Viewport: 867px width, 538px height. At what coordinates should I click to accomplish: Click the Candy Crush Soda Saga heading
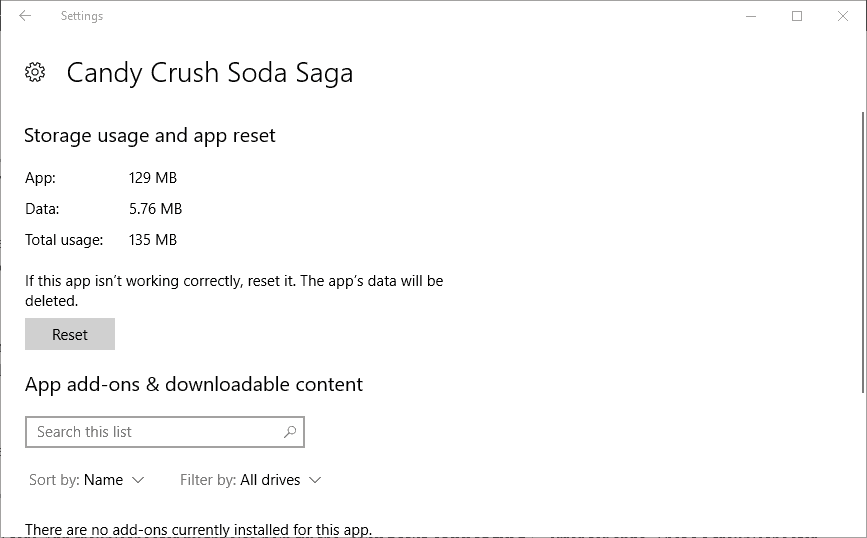[210, 74]
